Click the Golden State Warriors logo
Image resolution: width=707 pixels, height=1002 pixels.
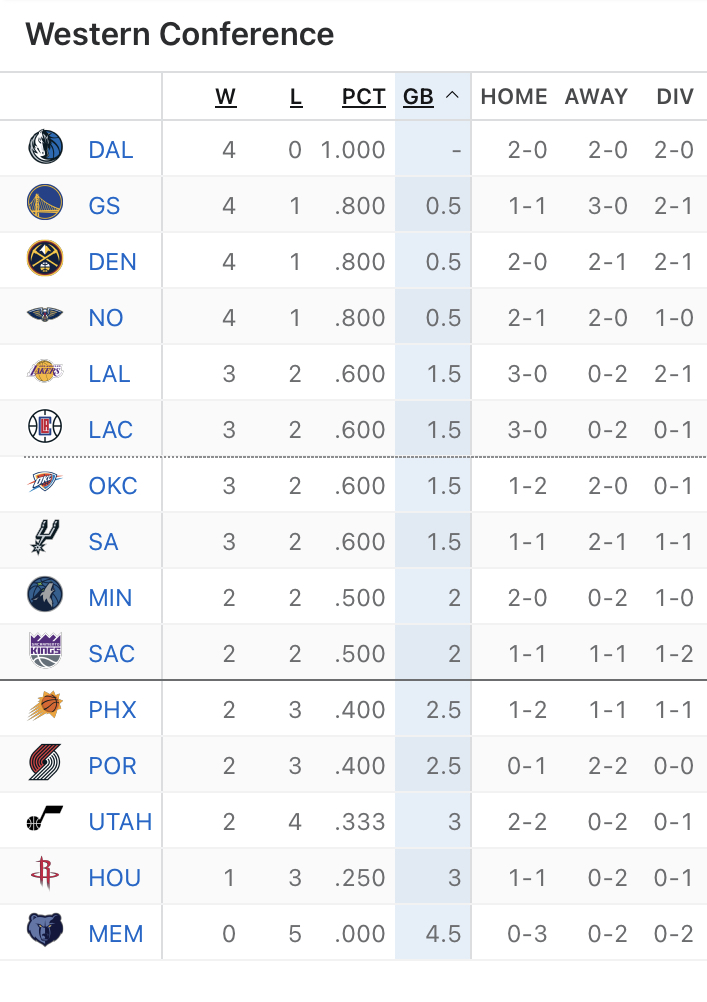coord(45,206)
